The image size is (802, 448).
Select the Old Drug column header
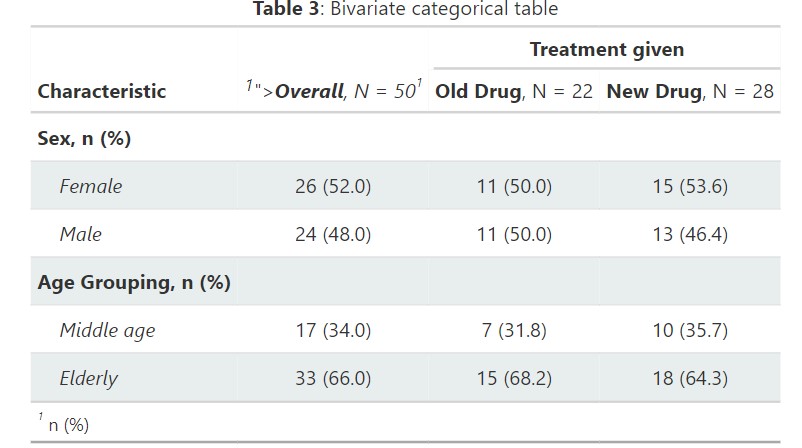[514, 92]
